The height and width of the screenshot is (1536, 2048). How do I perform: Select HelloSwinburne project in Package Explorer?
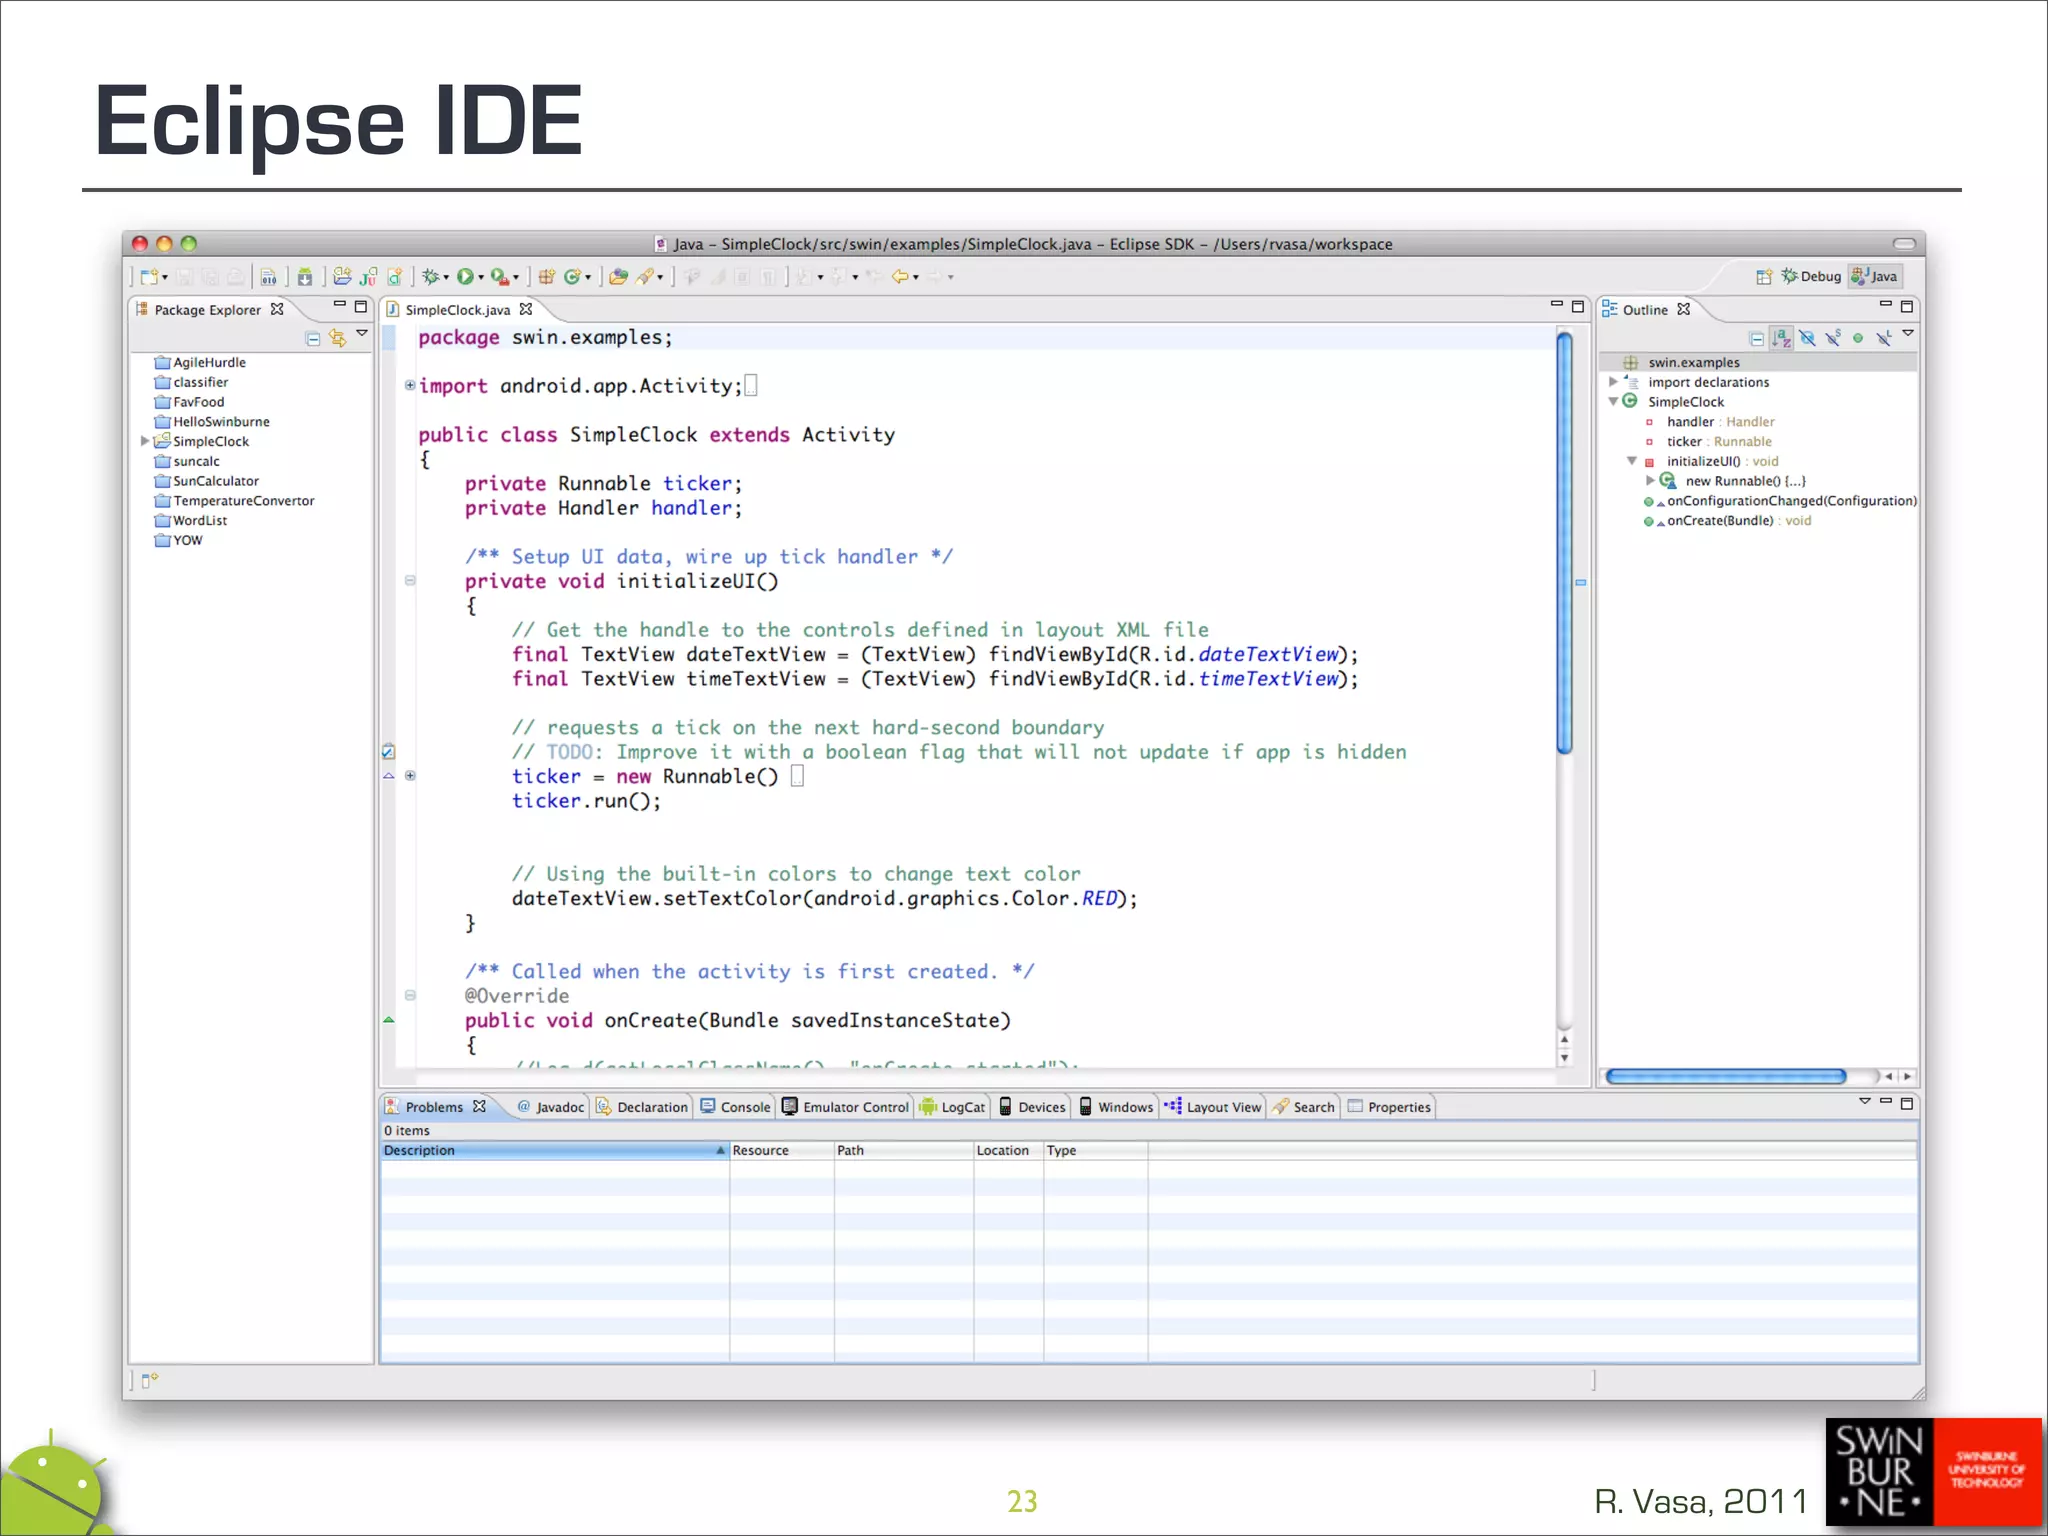[211, 422]
